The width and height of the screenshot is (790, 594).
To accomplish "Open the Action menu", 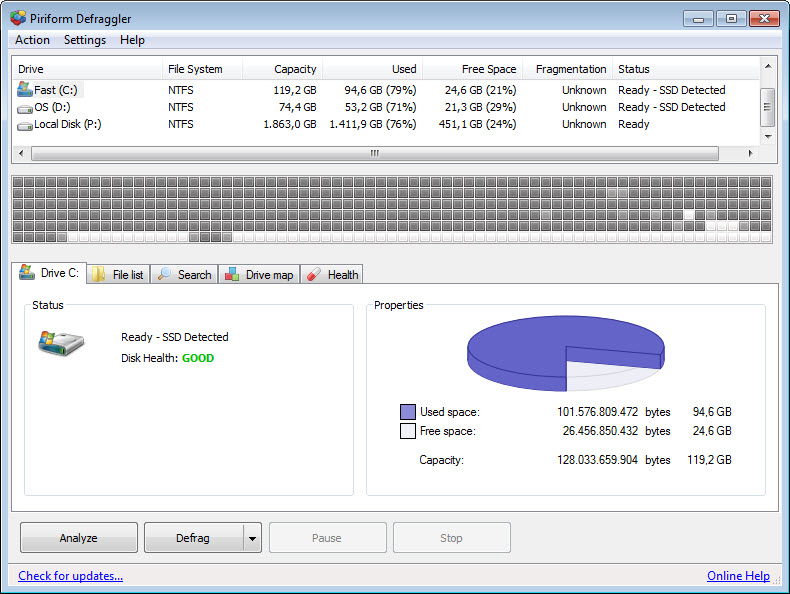I will [x=32, y=40].
